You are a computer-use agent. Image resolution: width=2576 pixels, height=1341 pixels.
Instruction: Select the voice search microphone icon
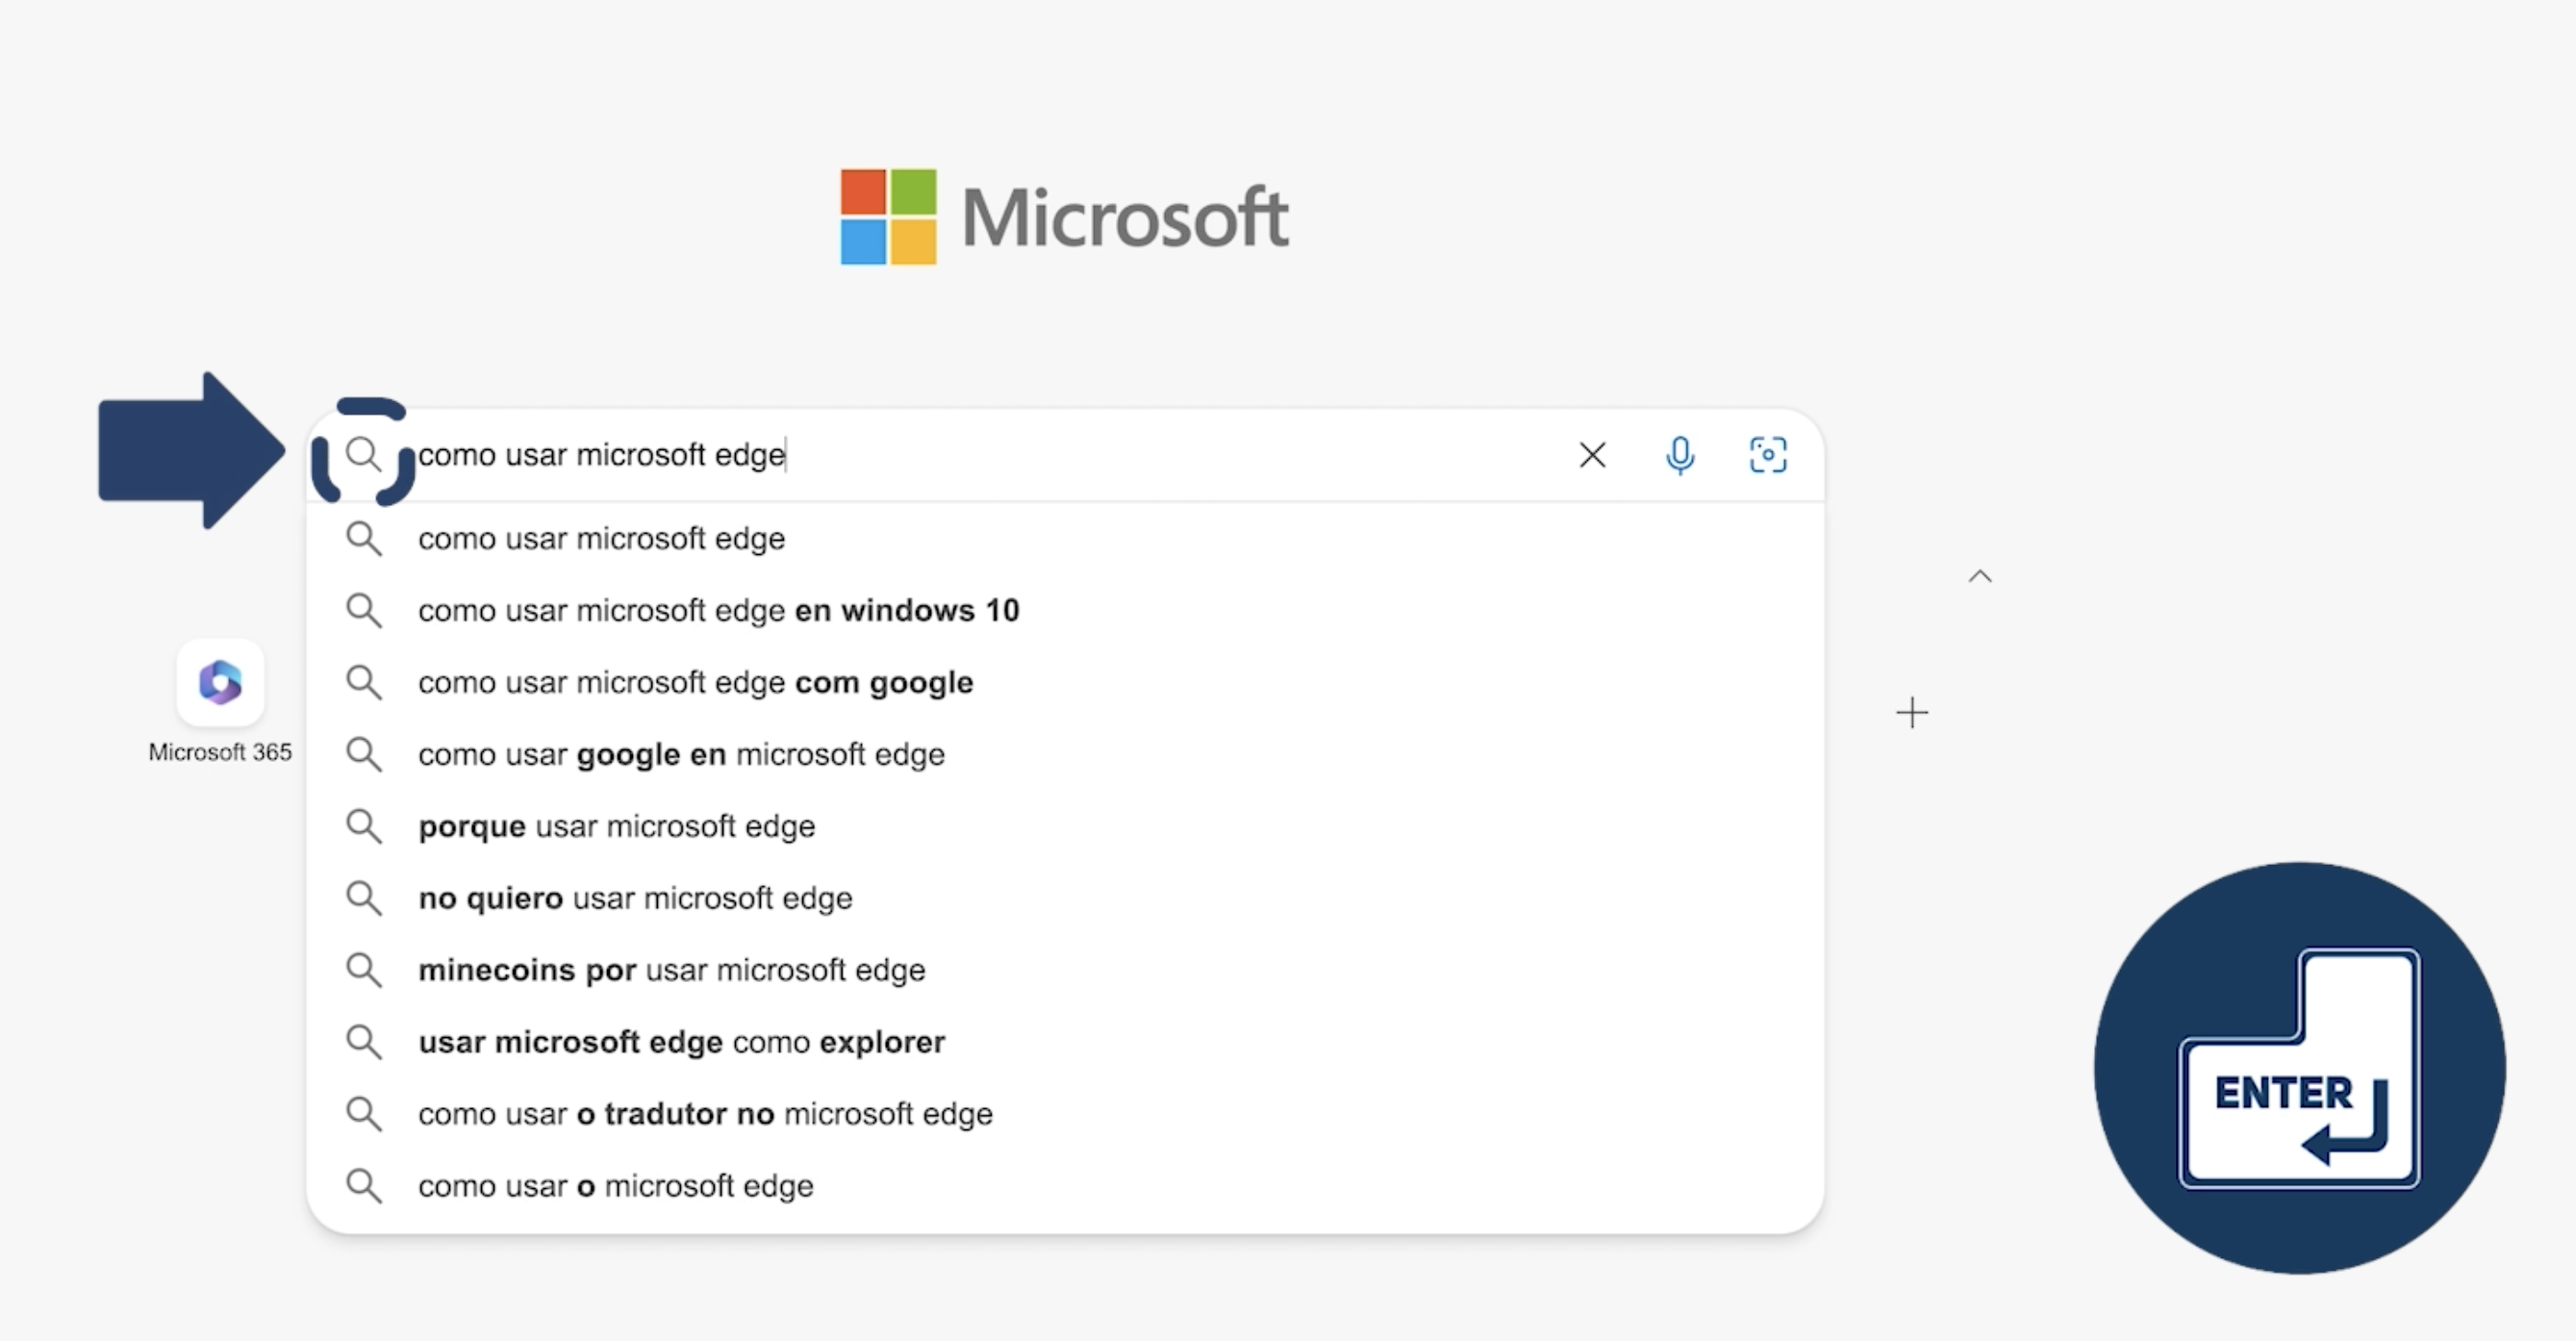(1681, 455)
